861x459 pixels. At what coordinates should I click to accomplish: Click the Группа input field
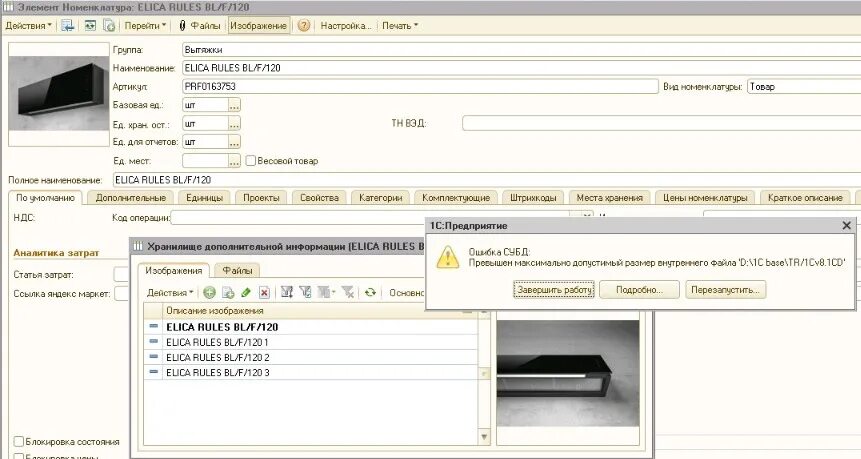tap(521, 49)
